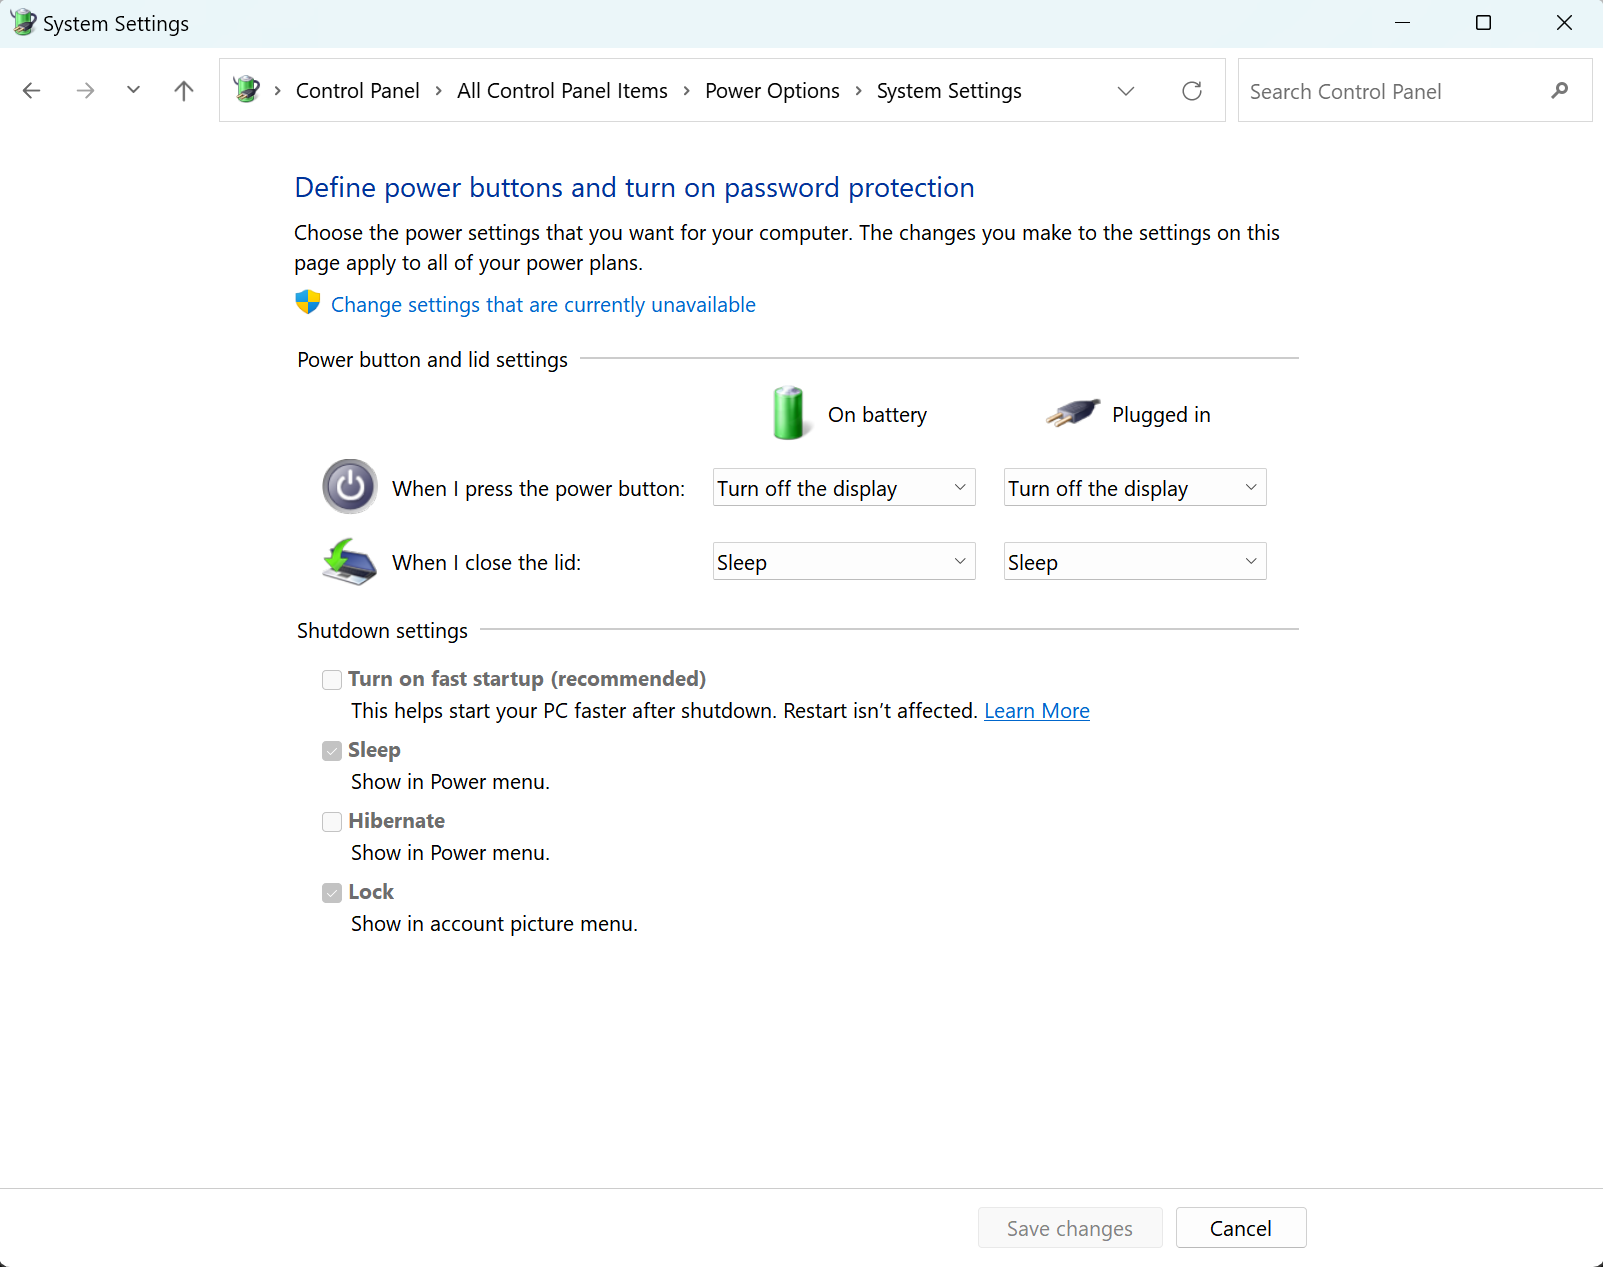
Task: Open Change settings that are currently unavailable
Action: point(543,305)
